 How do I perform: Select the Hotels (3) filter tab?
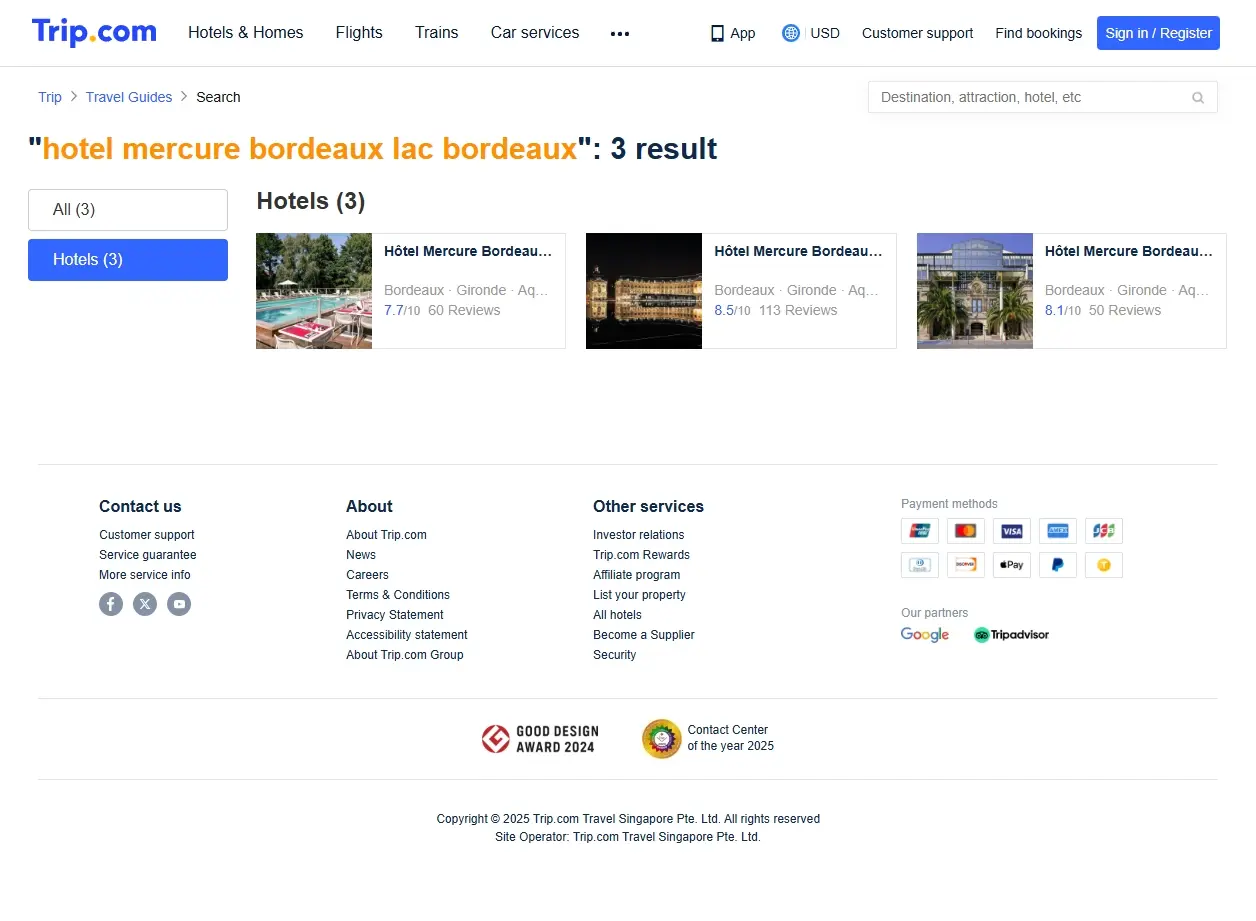(x=128, y=260)
